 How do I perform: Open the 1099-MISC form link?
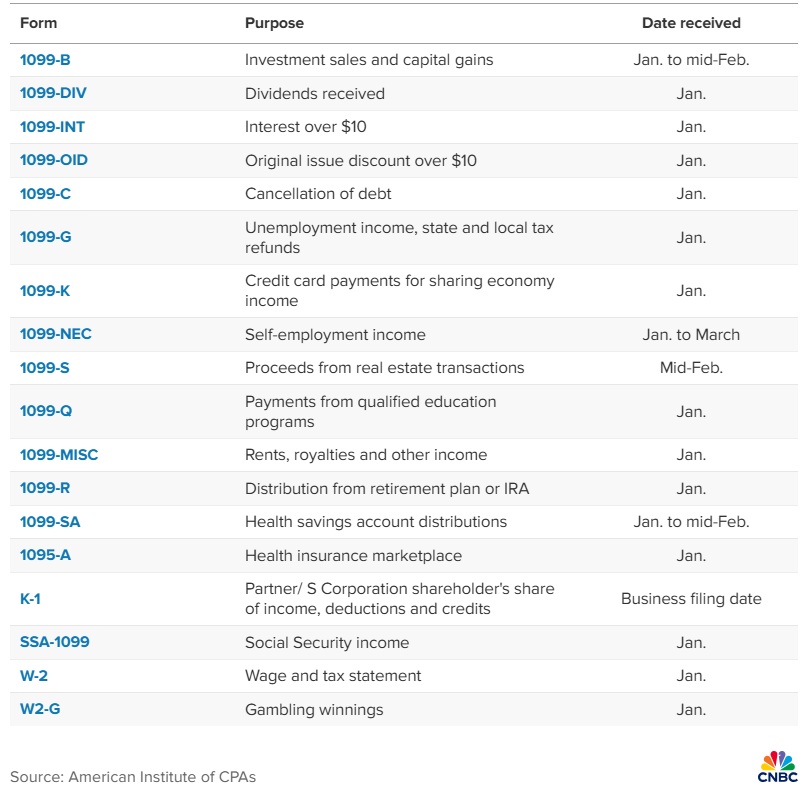point(59,455)
